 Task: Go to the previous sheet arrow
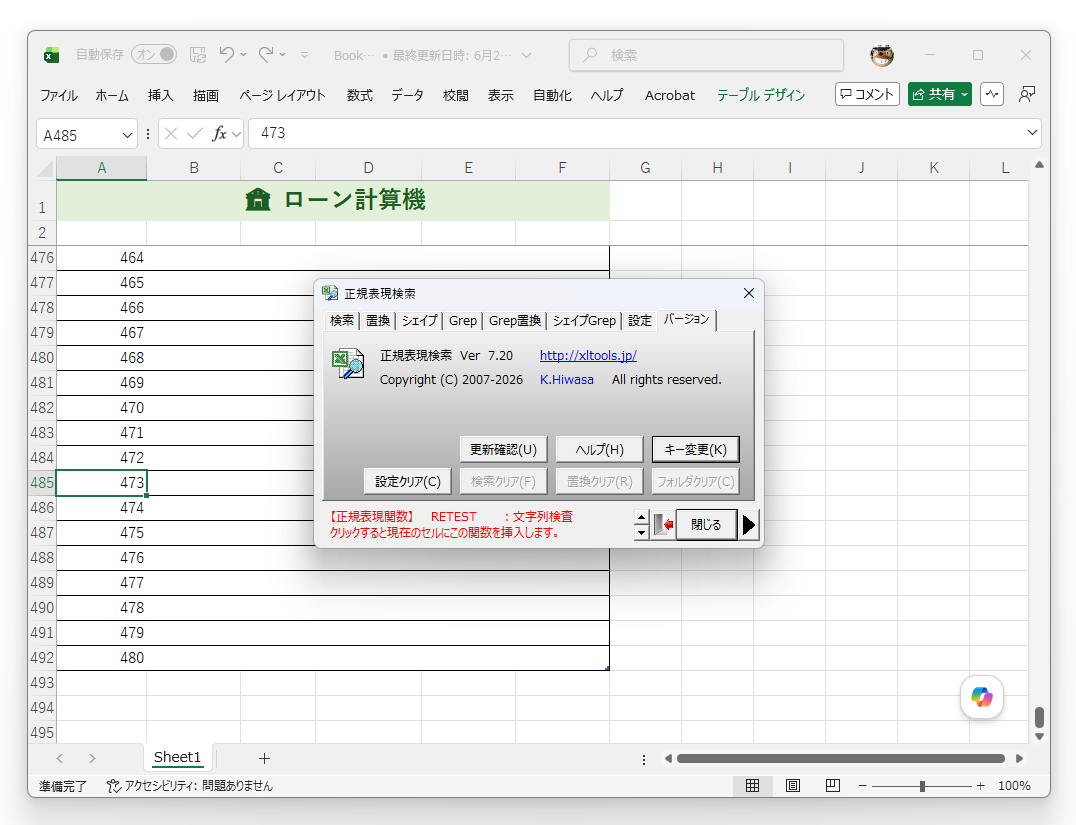click(60, 758)
